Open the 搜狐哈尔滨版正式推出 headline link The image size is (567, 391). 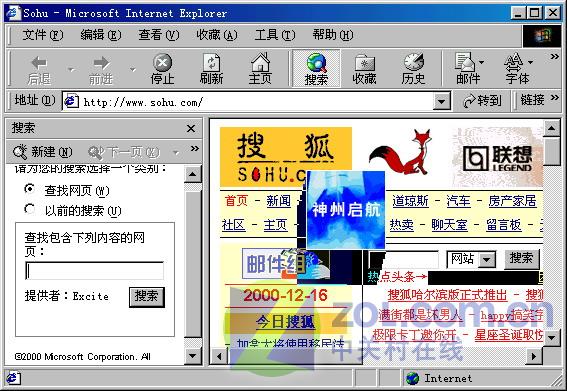click(x=448, y=295)
